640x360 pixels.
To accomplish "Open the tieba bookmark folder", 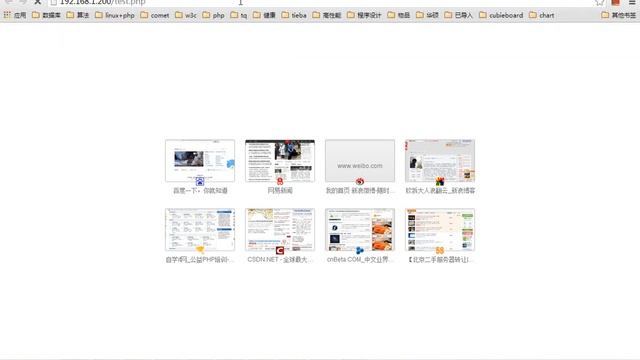I will 294,15.
